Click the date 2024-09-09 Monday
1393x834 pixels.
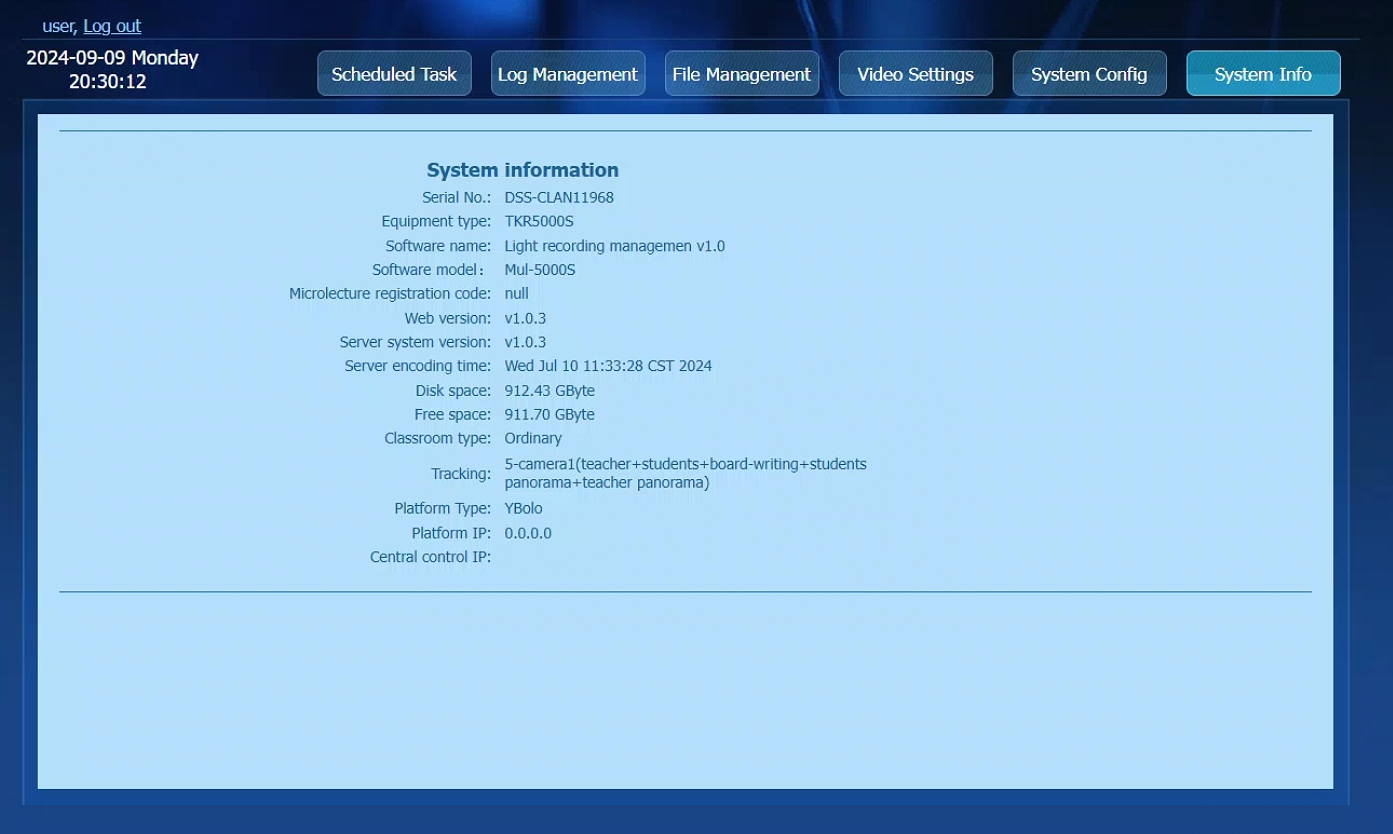point(112,58)
